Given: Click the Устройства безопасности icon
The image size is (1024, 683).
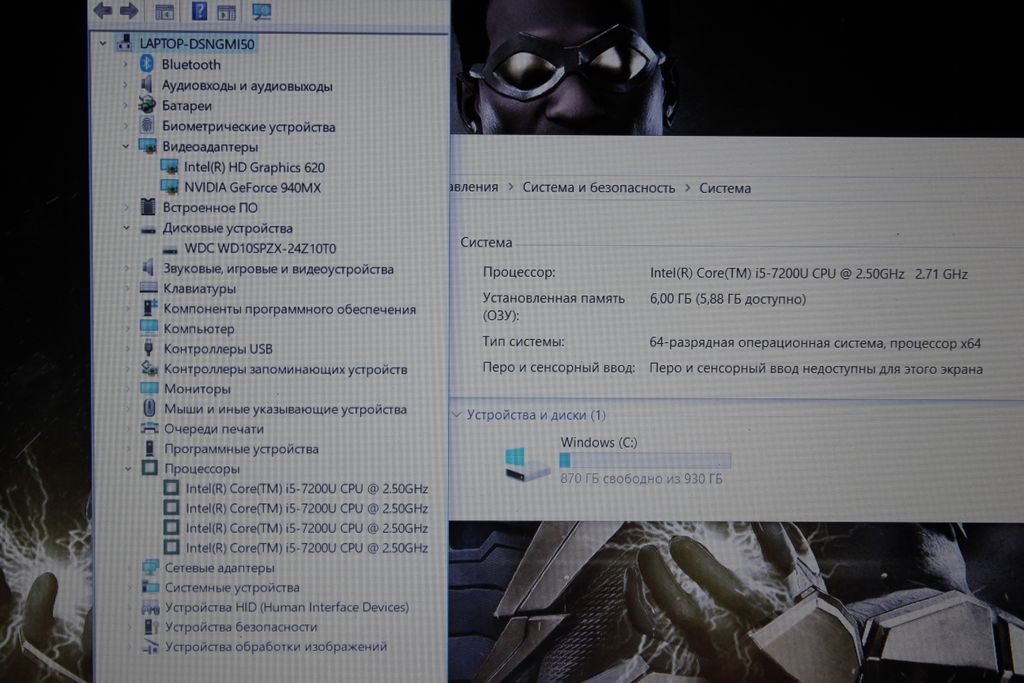Looking at the screenshot, I should click(x=151, y=627).
